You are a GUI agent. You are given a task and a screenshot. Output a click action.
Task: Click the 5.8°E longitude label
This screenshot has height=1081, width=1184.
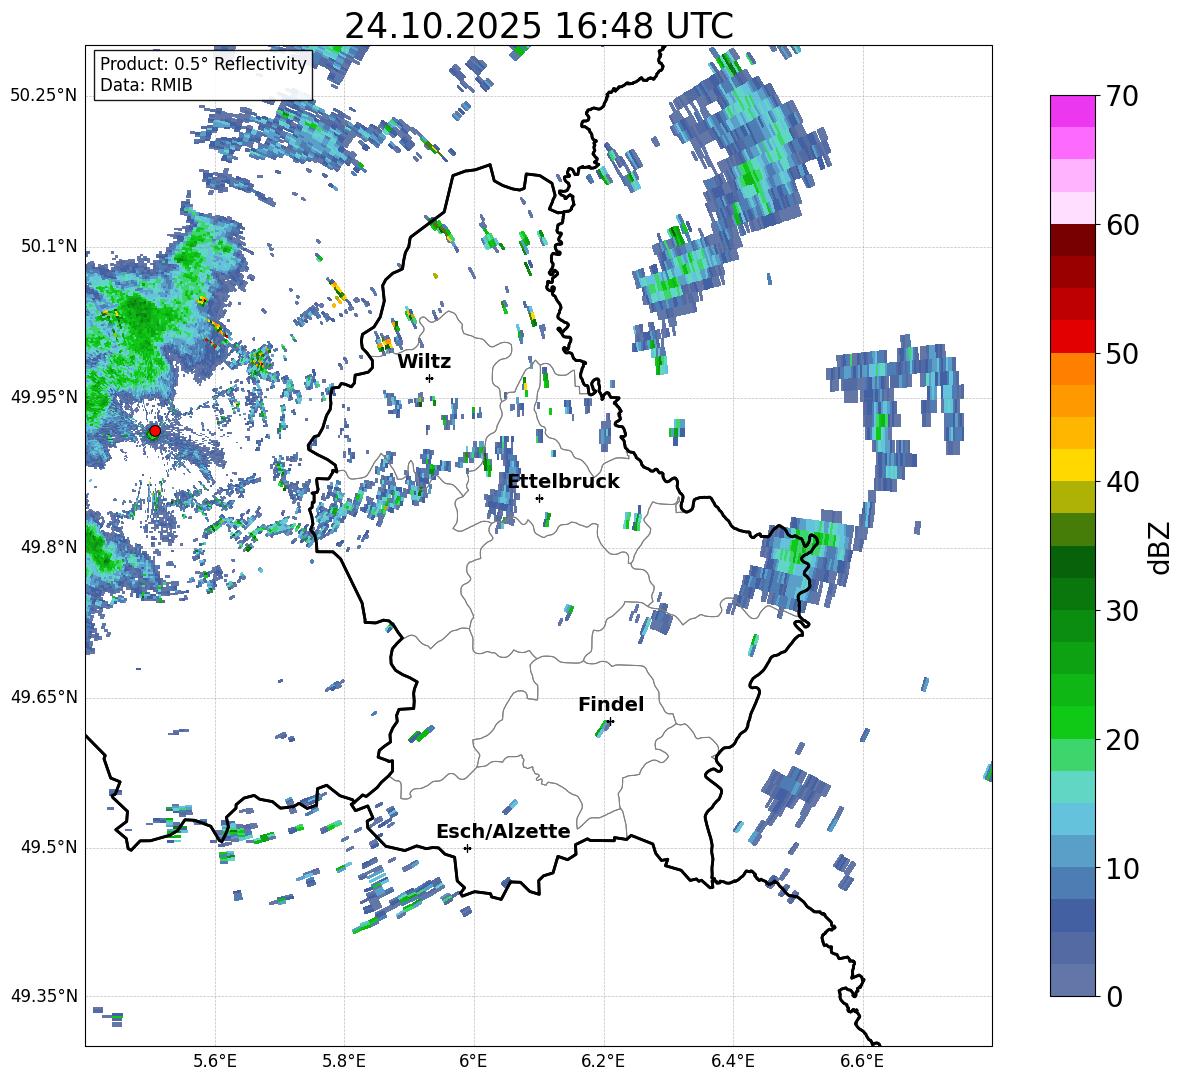344,1061
